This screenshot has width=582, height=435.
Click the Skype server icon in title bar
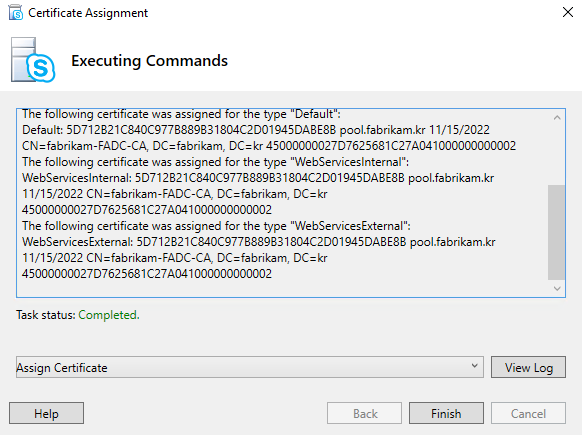pos(15,13)
